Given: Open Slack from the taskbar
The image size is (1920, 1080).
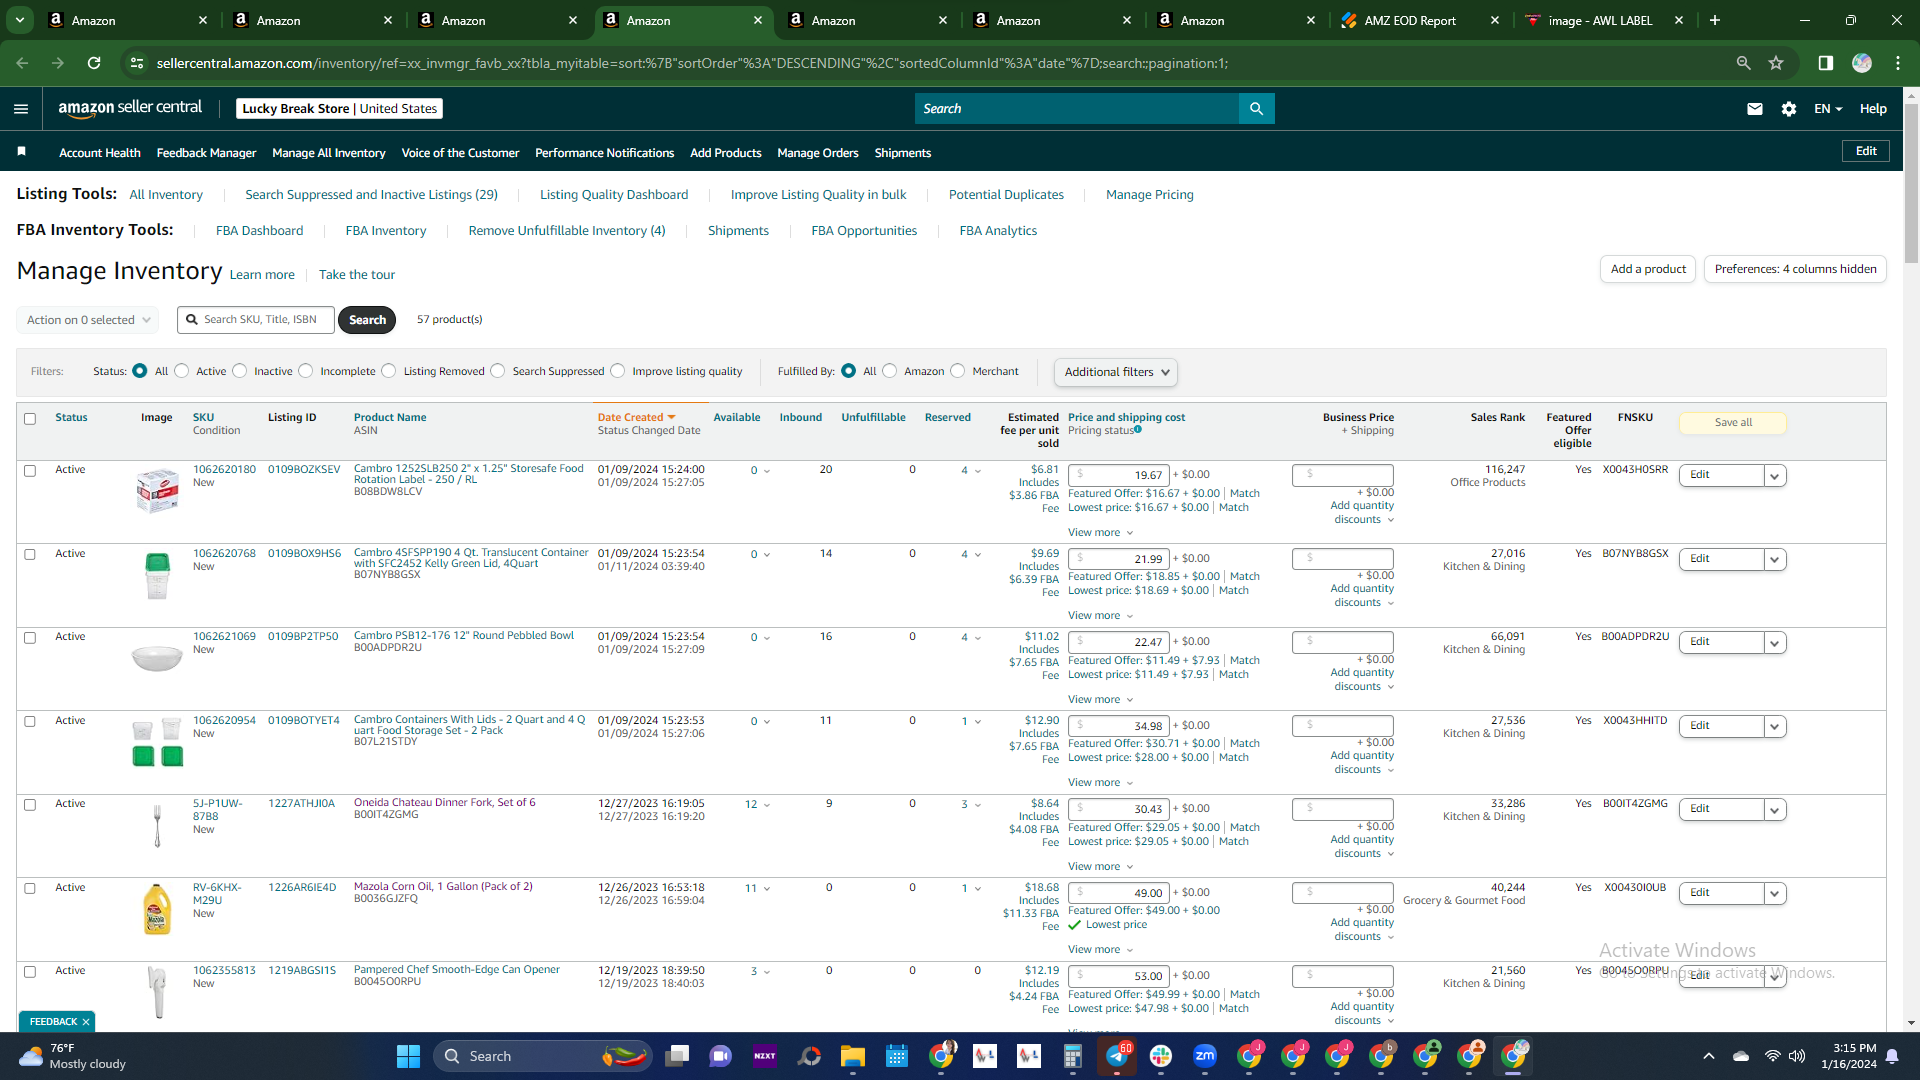Looking at the screenshot, I should pyautogui.click(x=1161, y=1056).
